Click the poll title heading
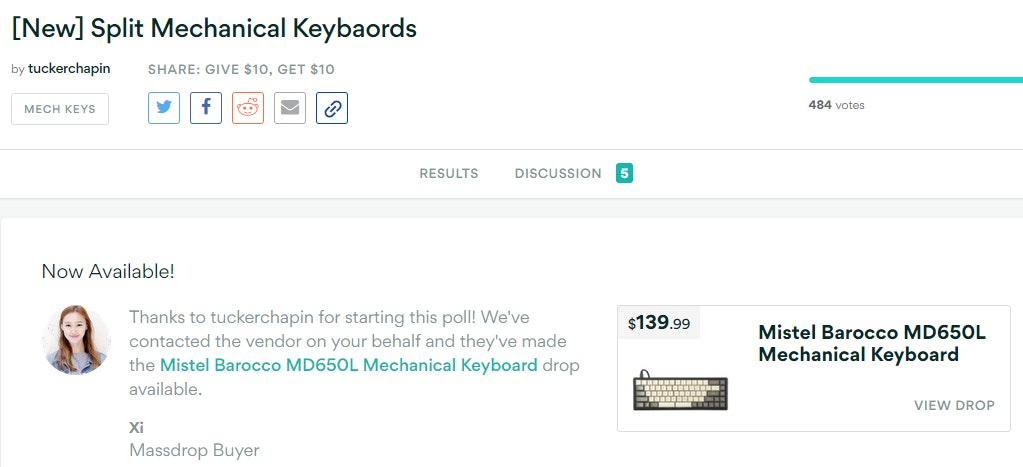Screen dimensions: 1023x467 (214, 28)
